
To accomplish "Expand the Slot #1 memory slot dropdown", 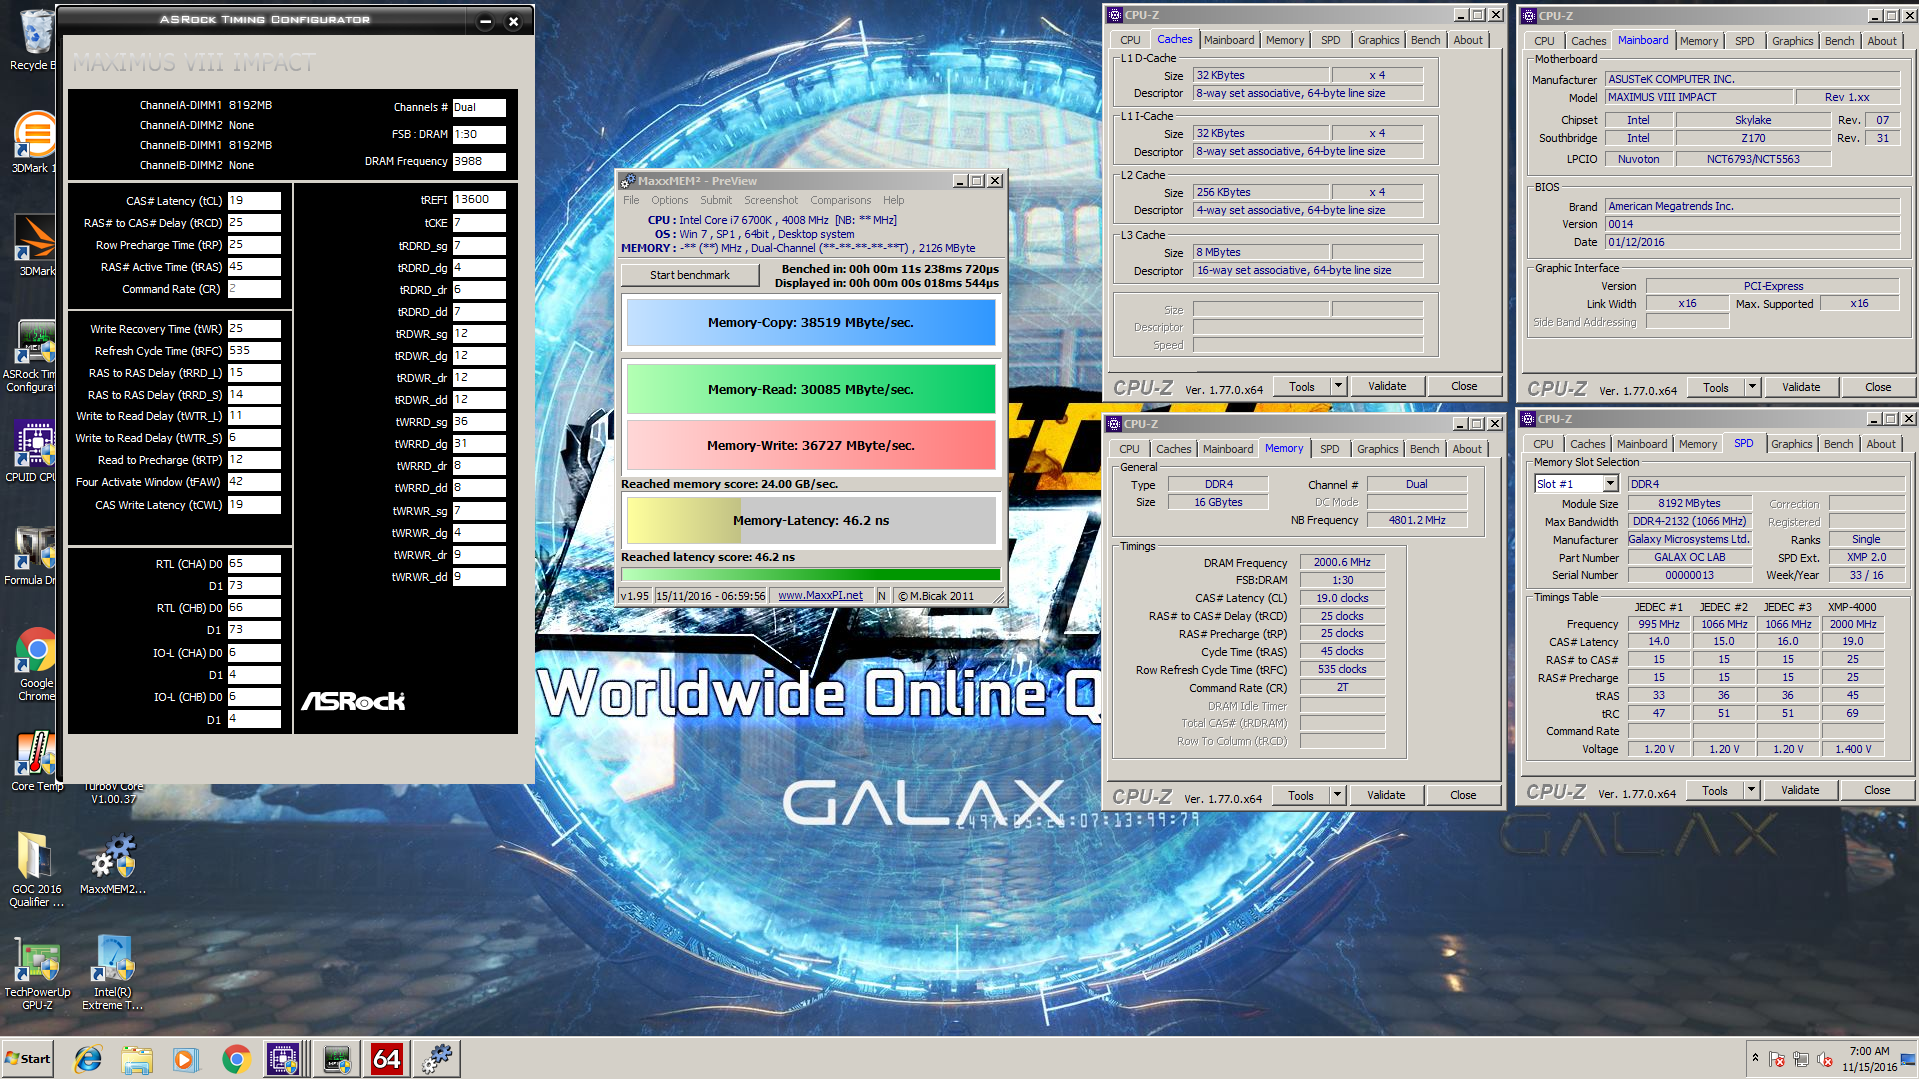I will click(1610, 484).
